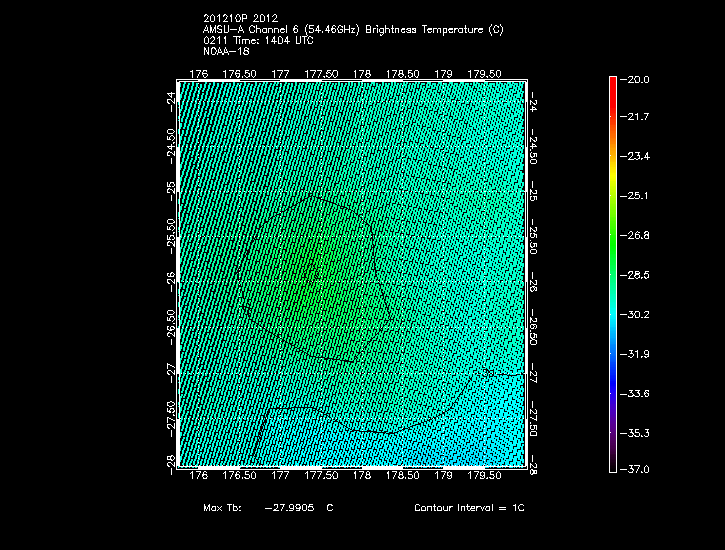Click the -26 latitude label on left axis
725x550 pixels.
[x=170, y=277]
